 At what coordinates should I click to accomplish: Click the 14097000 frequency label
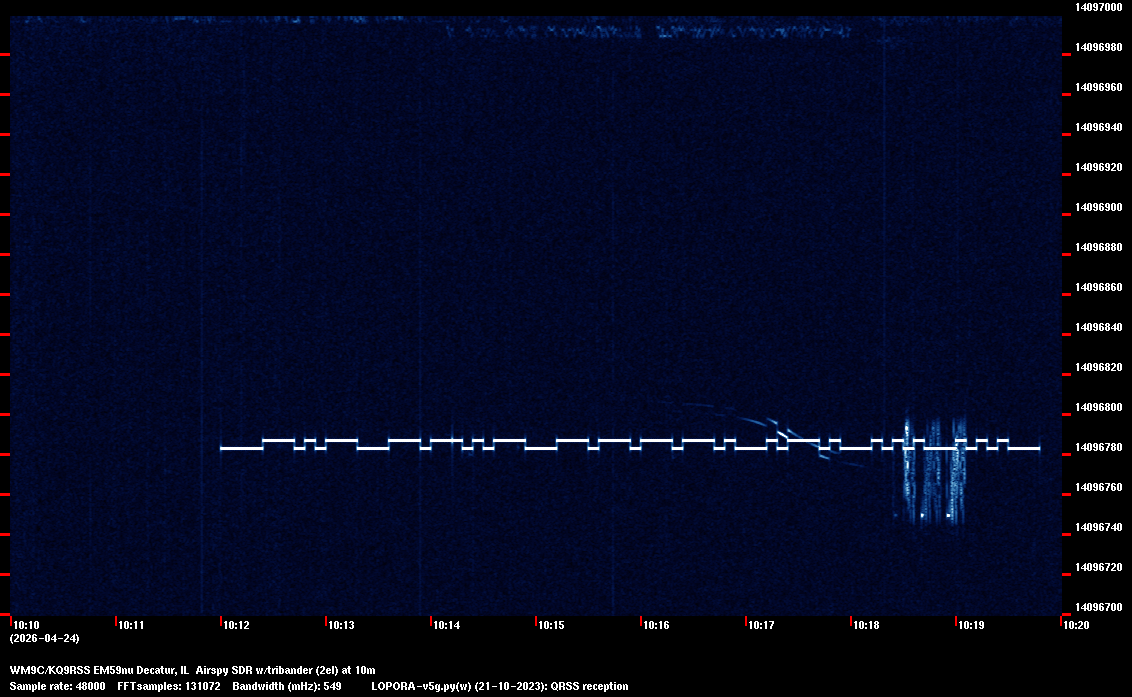[x=1098, y=7]
